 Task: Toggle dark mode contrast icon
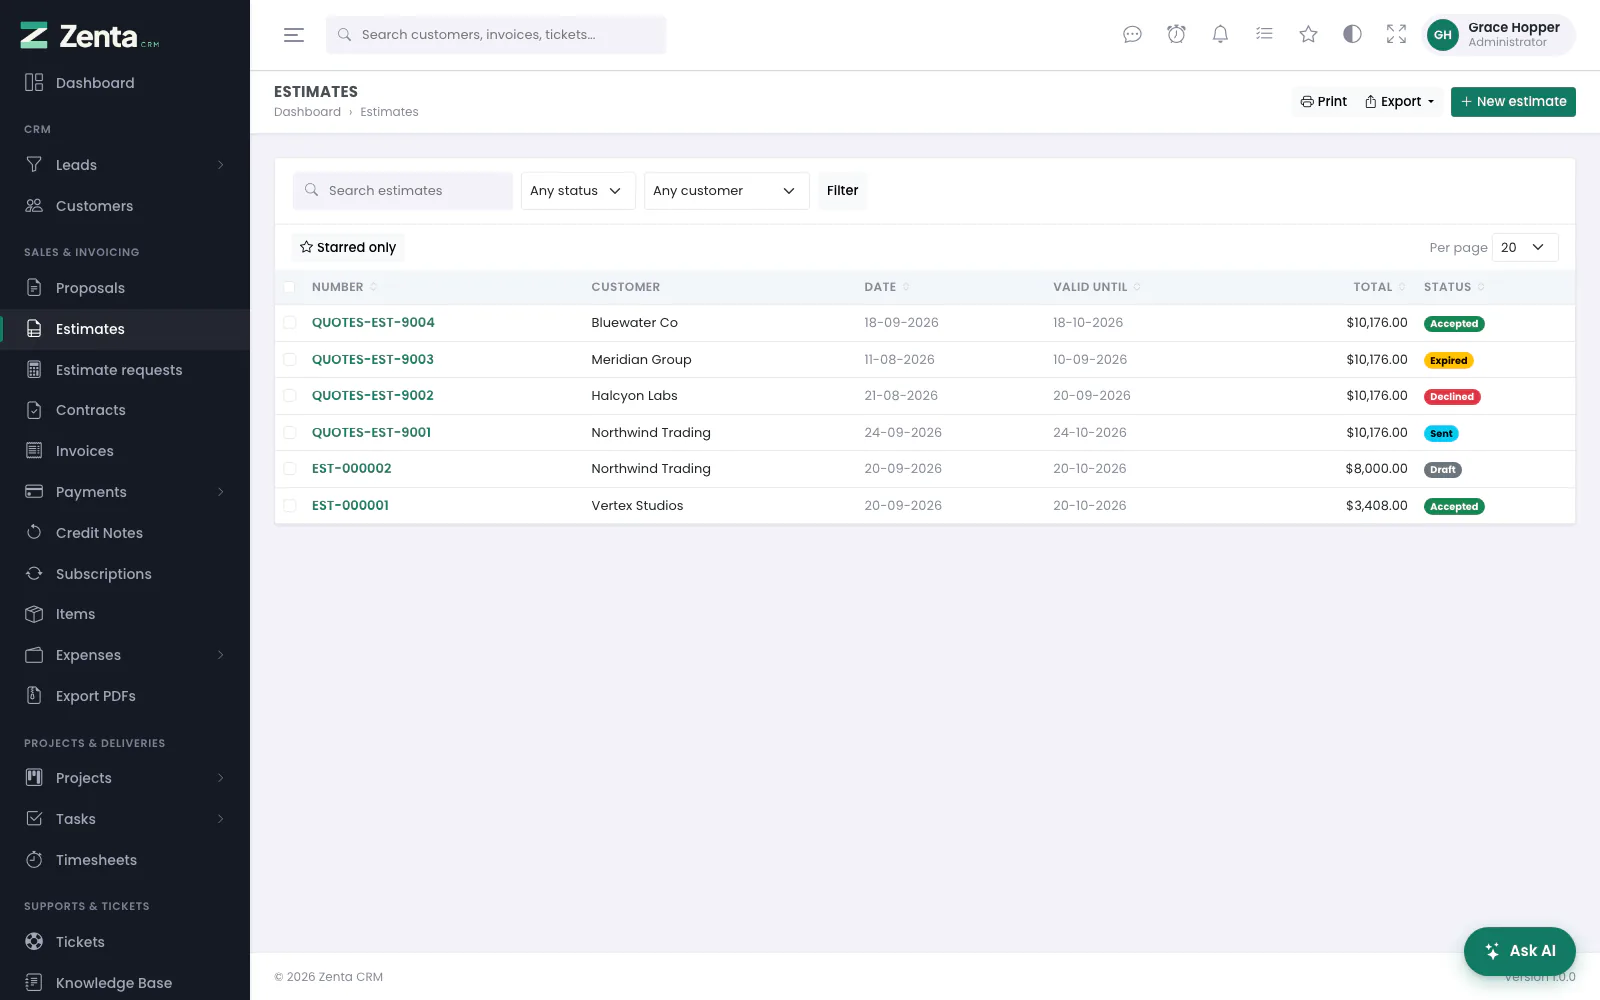pyautogui.click(x=1352, y=35)
